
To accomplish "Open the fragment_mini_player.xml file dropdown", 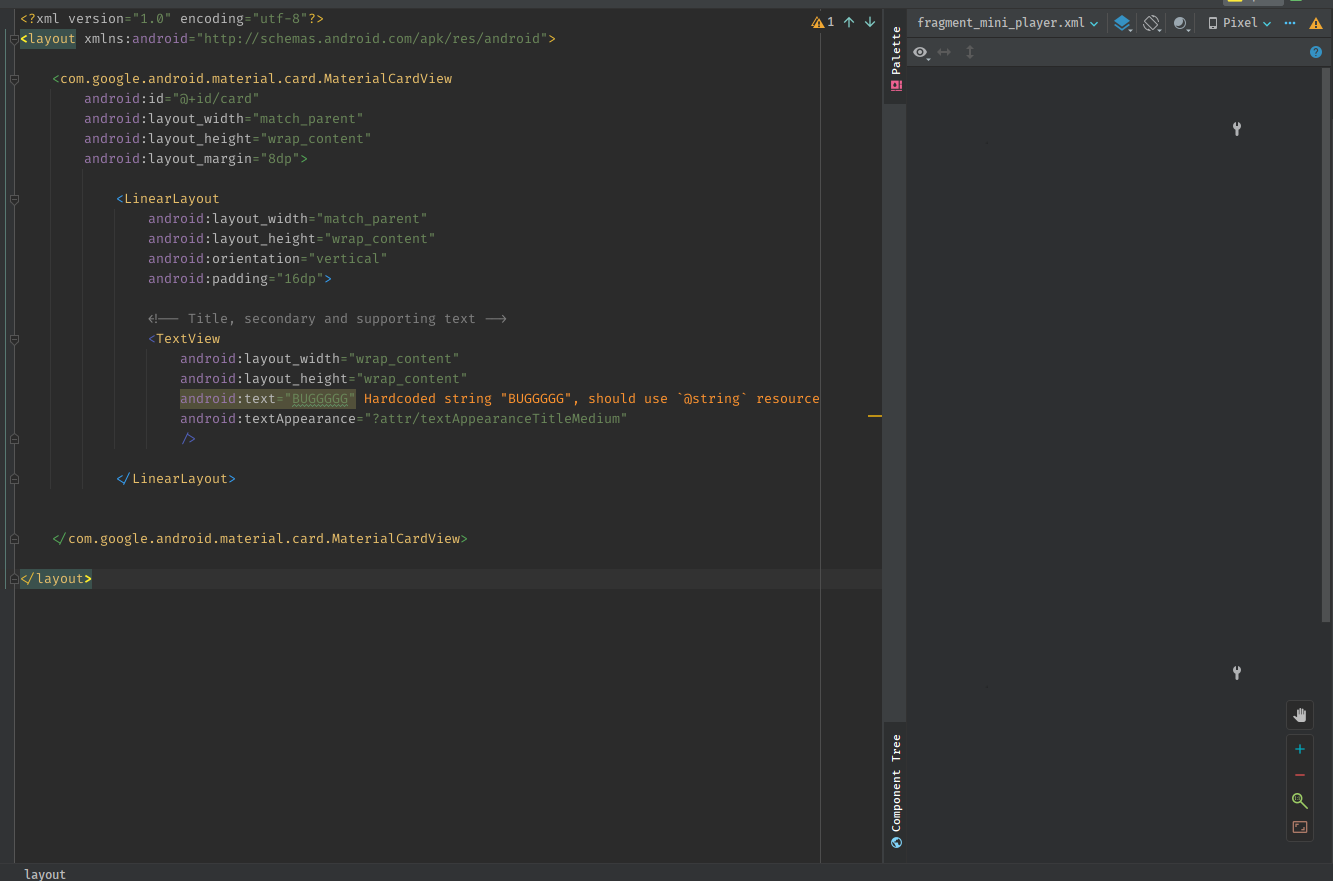I will 1007,23.
